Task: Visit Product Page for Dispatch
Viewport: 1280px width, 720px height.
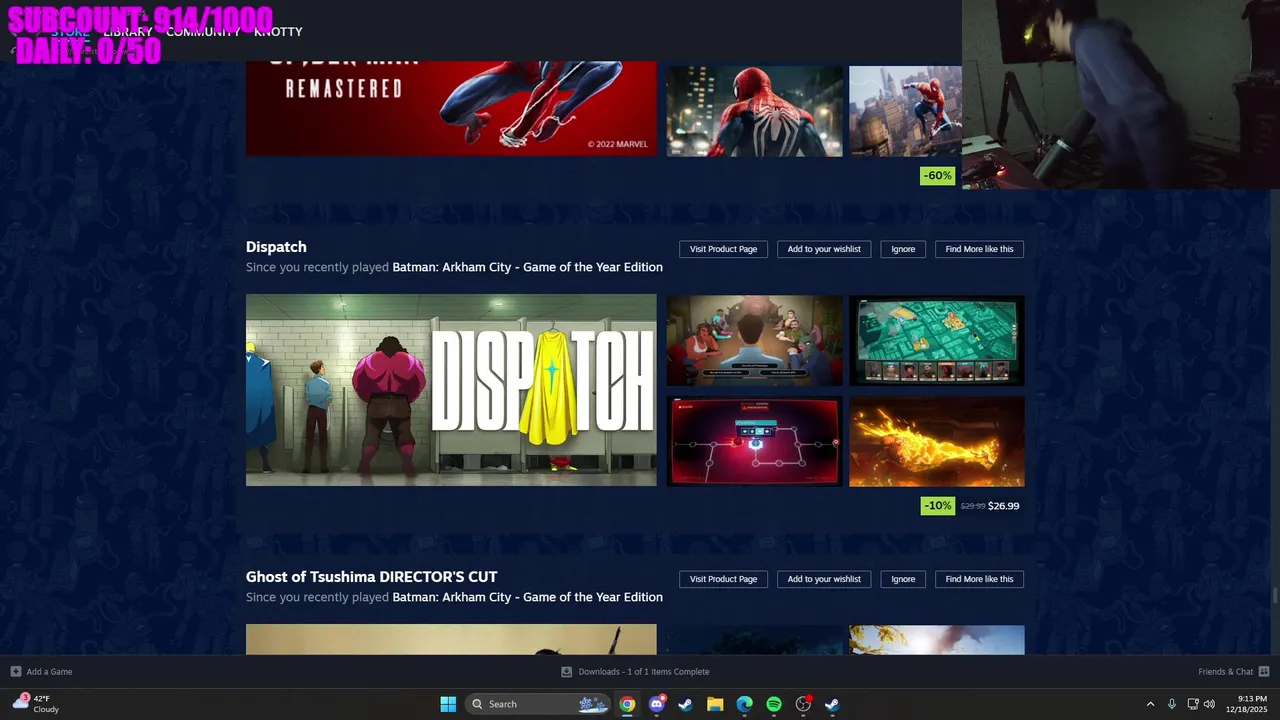Action: (x=723, y=249)
